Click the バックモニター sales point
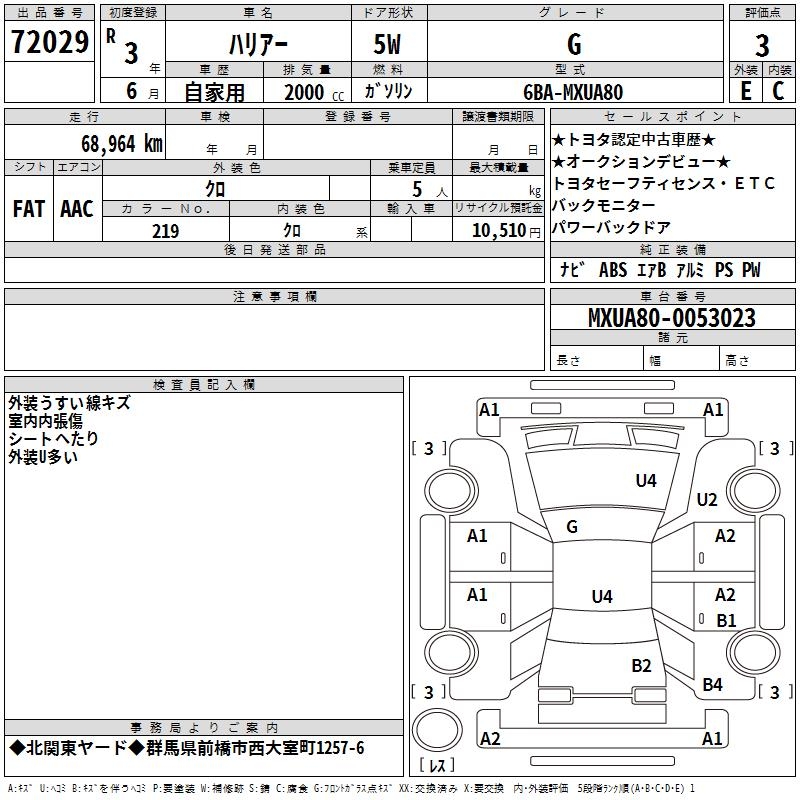 [x=604, y=205]
